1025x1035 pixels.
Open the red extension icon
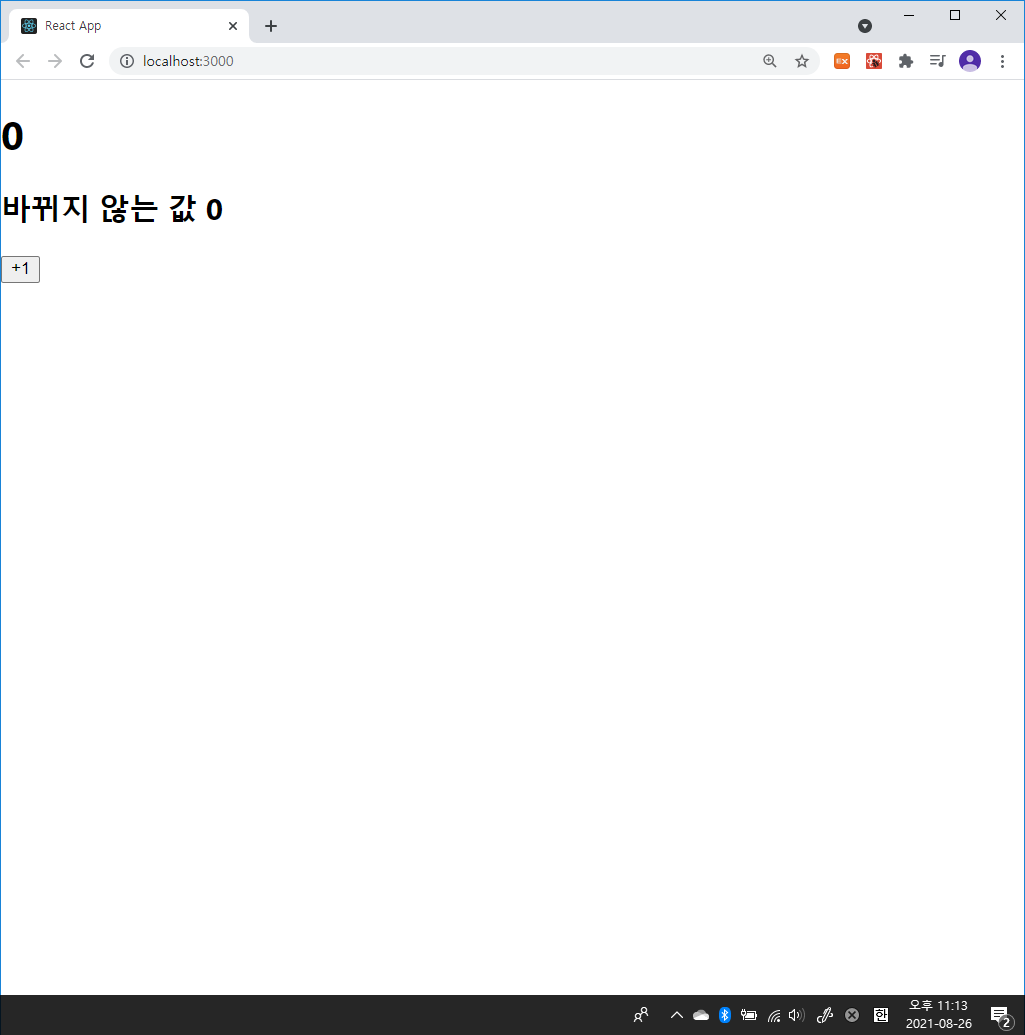click(874, 61)
